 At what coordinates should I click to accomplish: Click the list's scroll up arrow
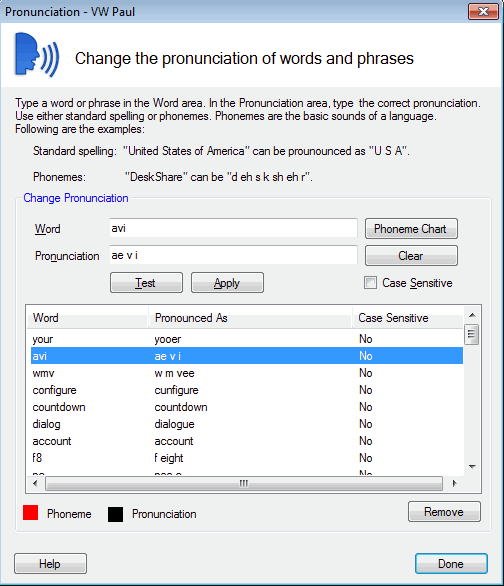(472, 315)
